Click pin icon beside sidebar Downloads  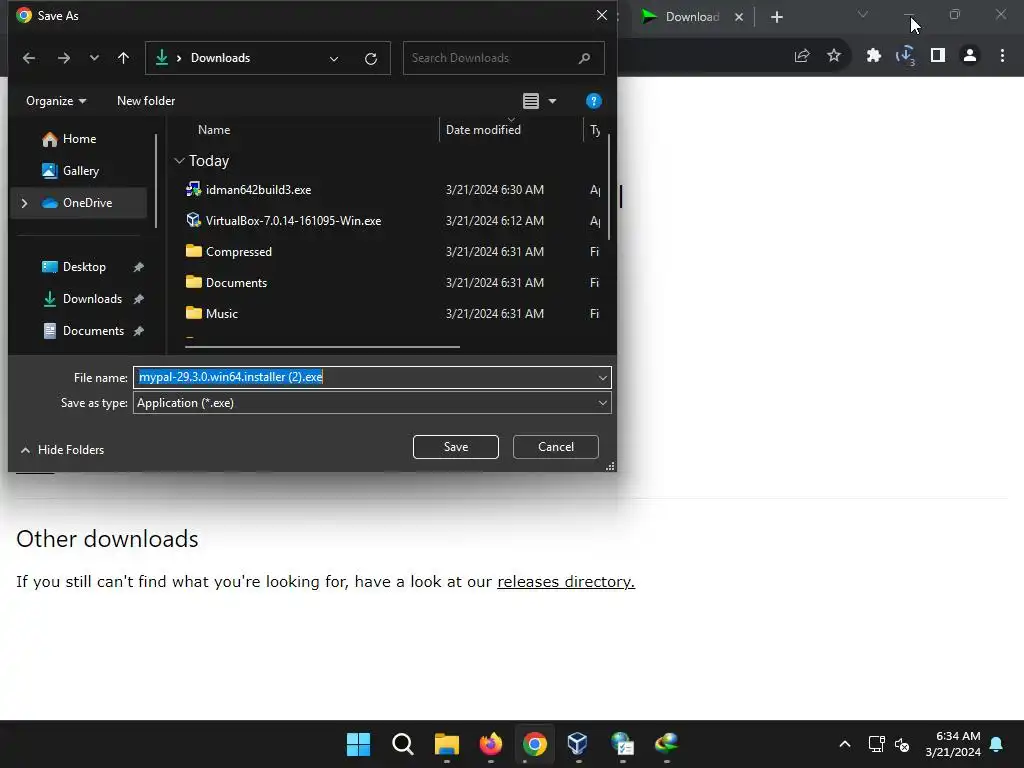click(138, 299)
